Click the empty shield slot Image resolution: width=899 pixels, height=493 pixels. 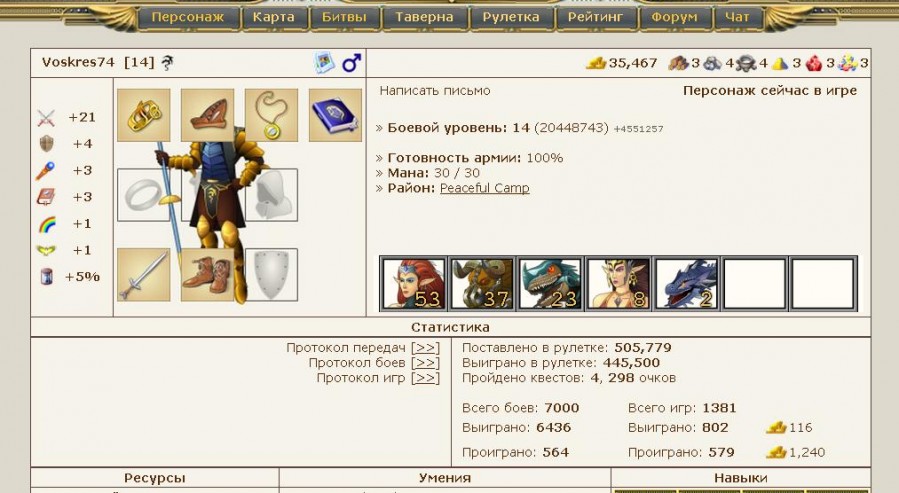pyautogui.click(x=271, y=275)
